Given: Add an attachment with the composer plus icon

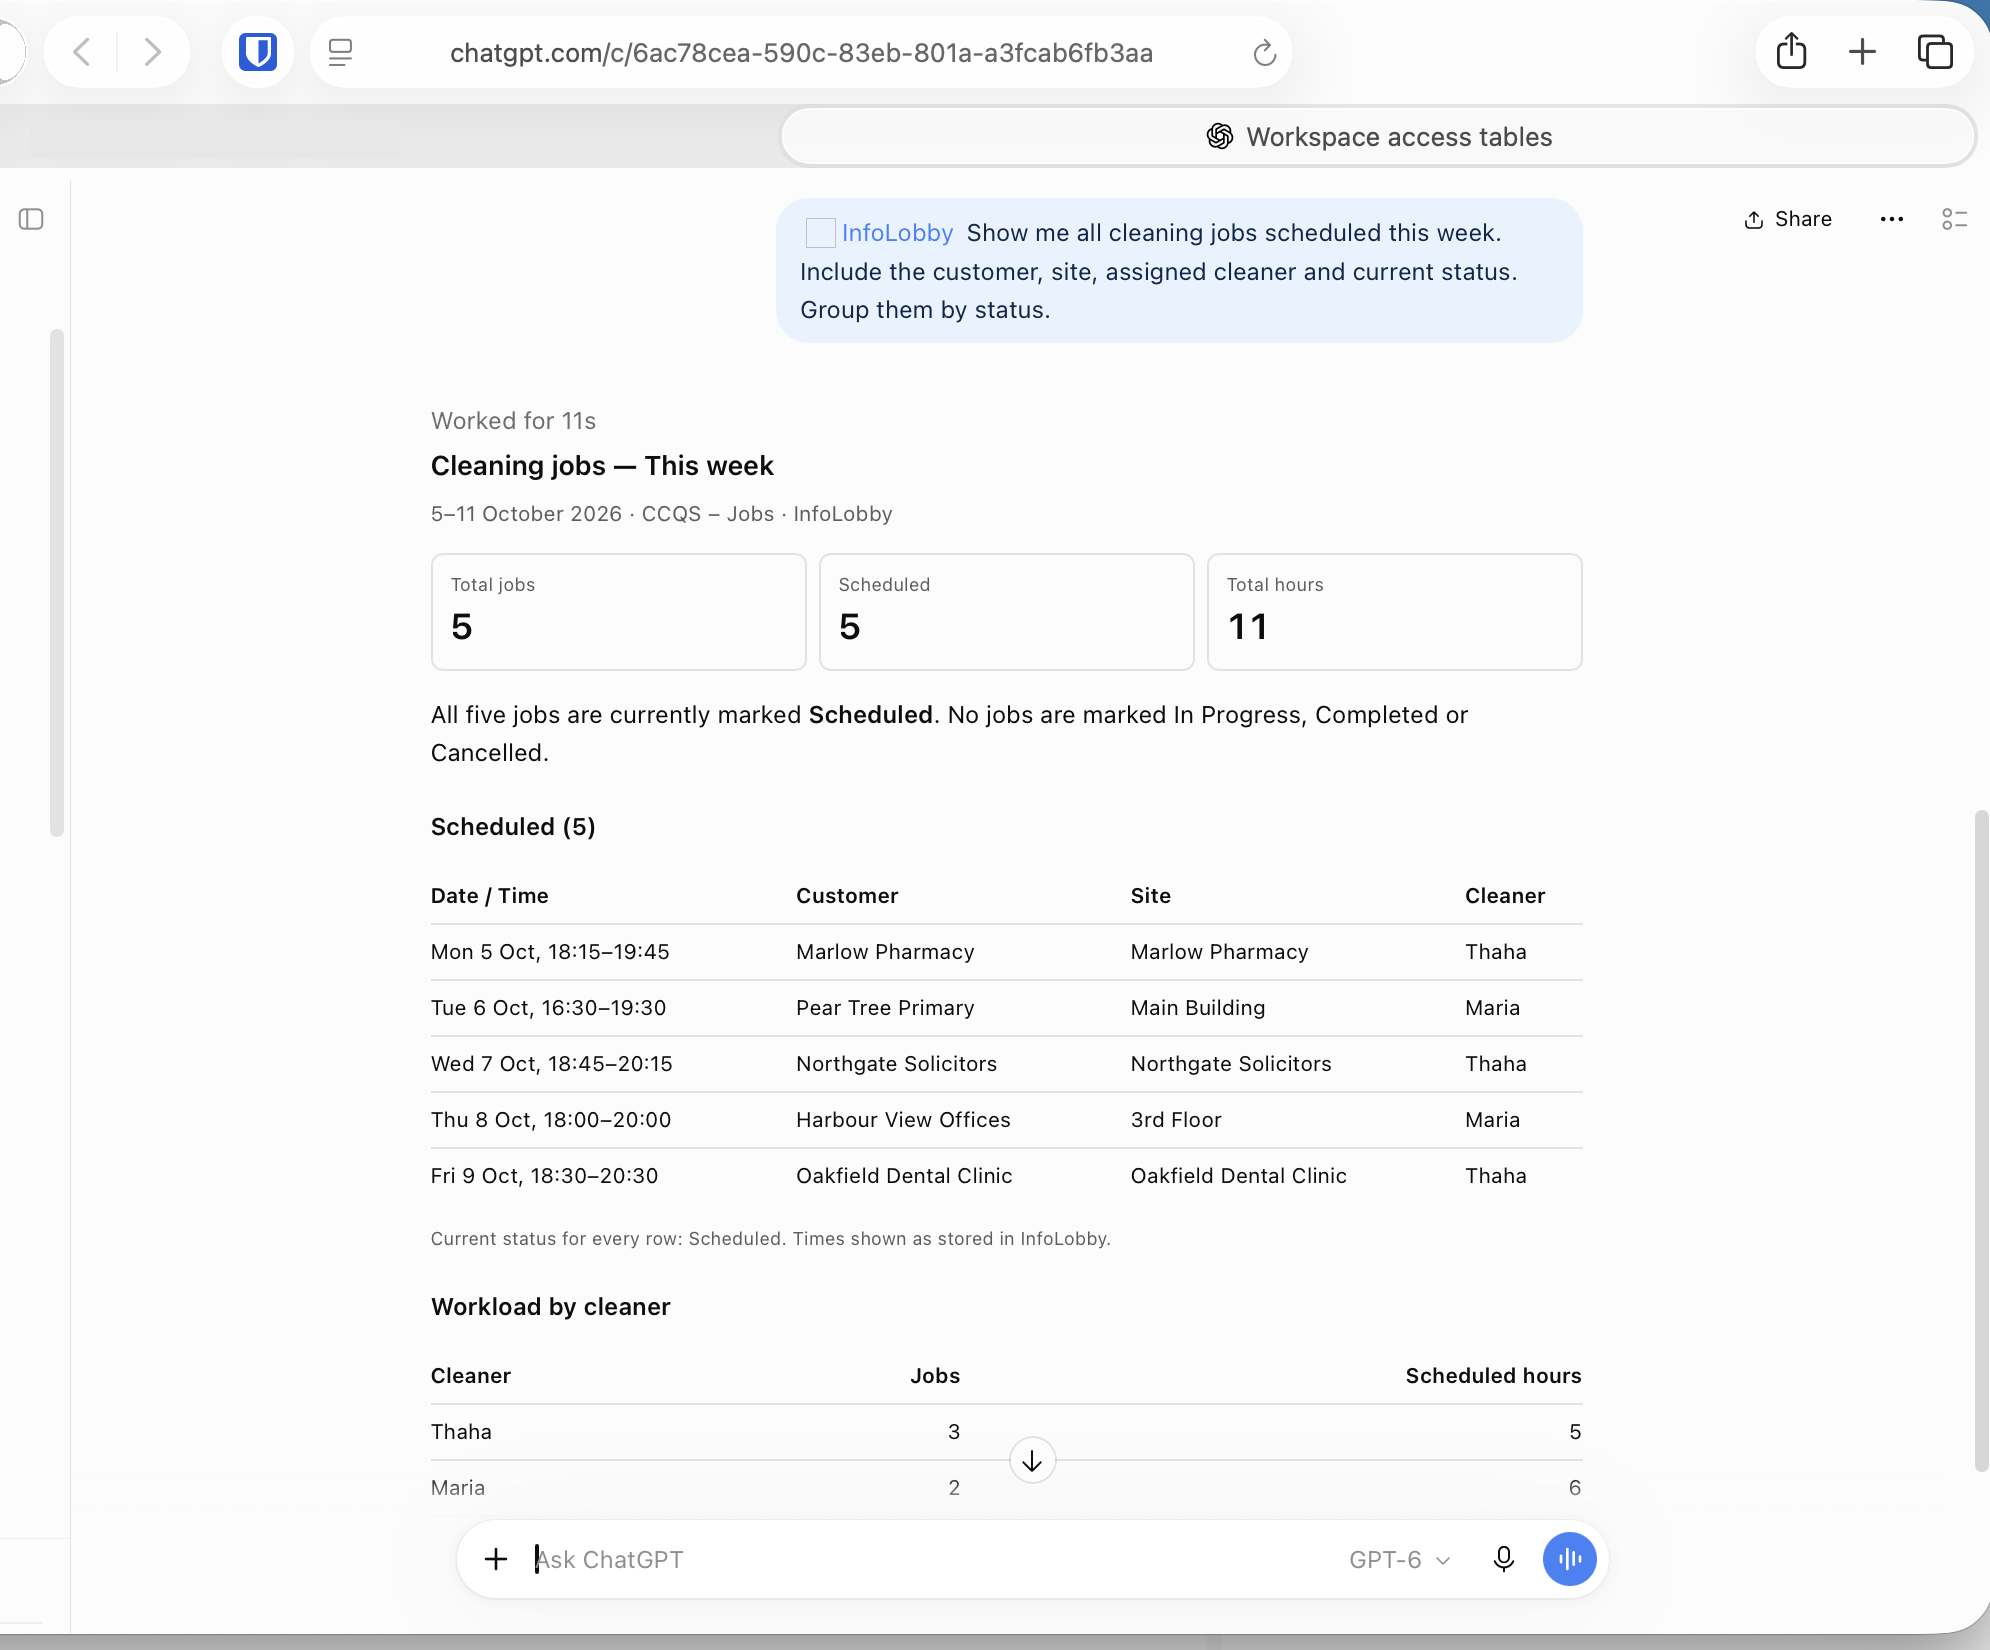Looking at the screenshot, I should point(496,1559).
